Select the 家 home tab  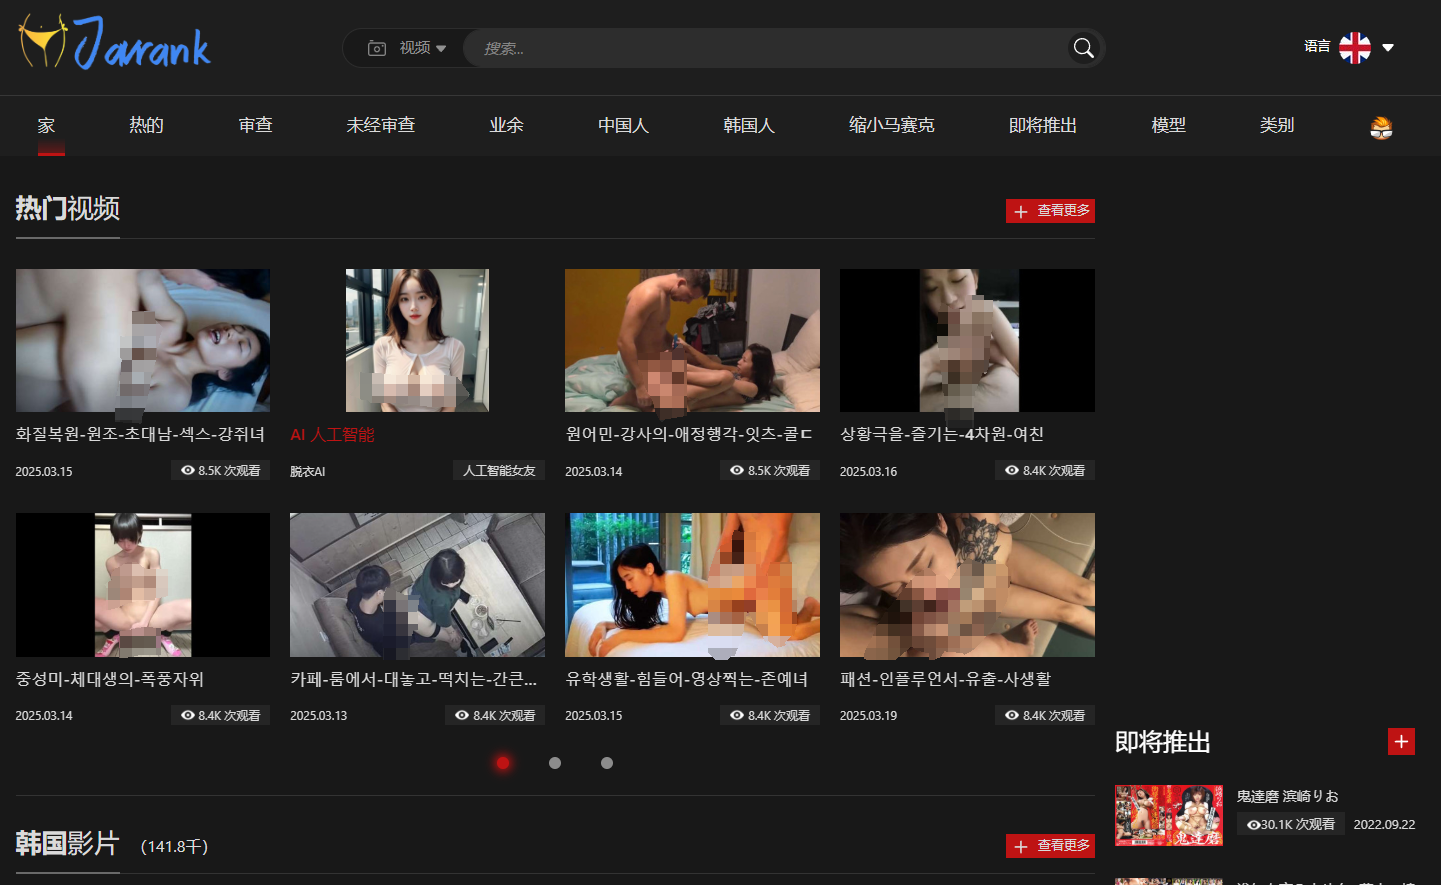46,125
